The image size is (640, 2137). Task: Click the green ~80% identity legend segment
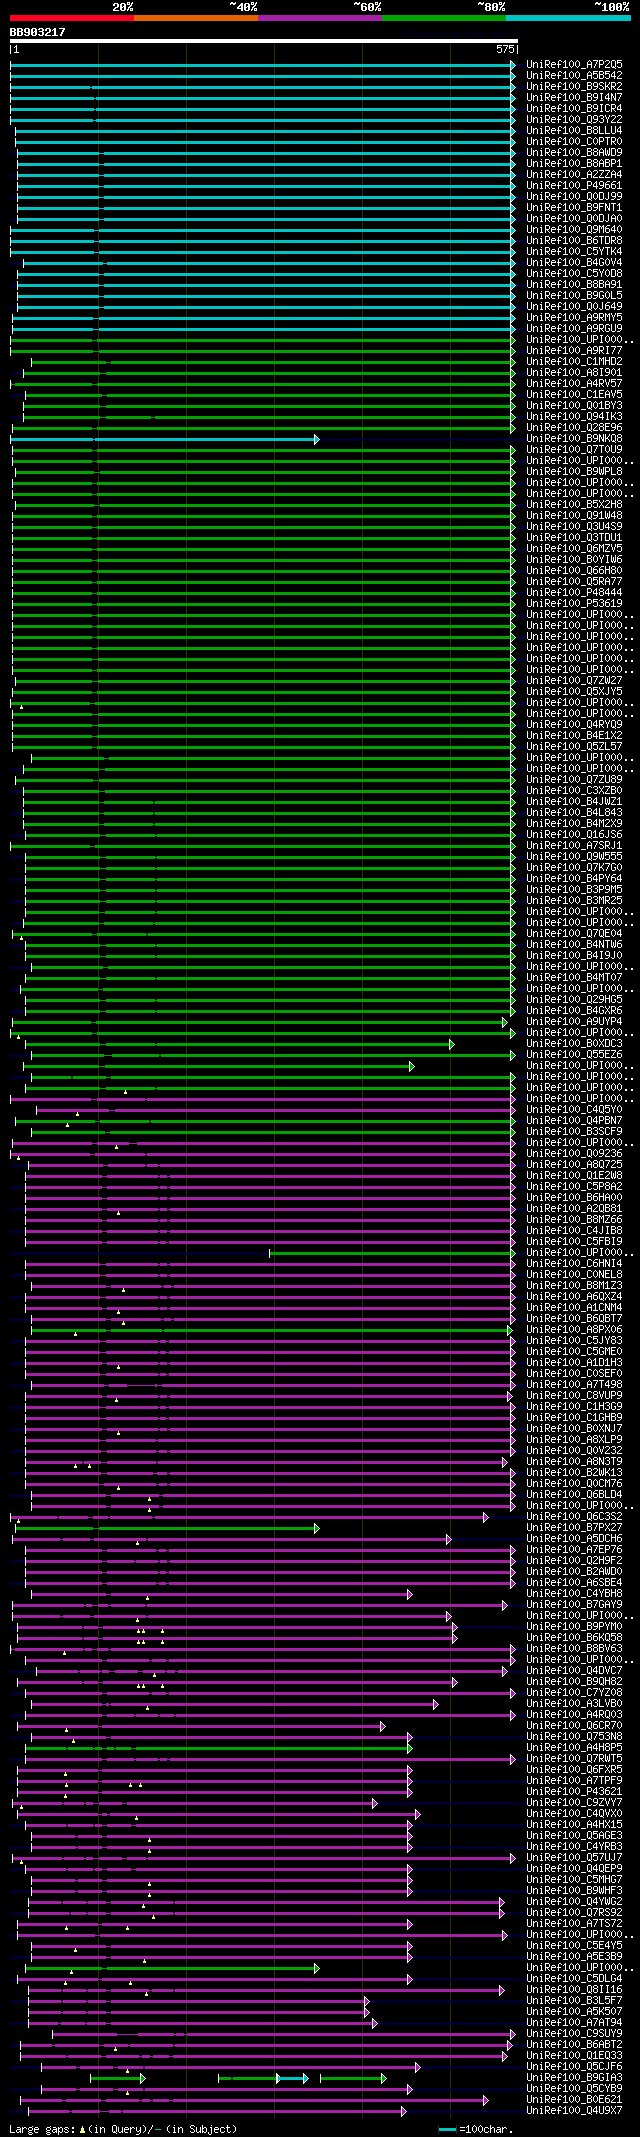tap(443, 18)
